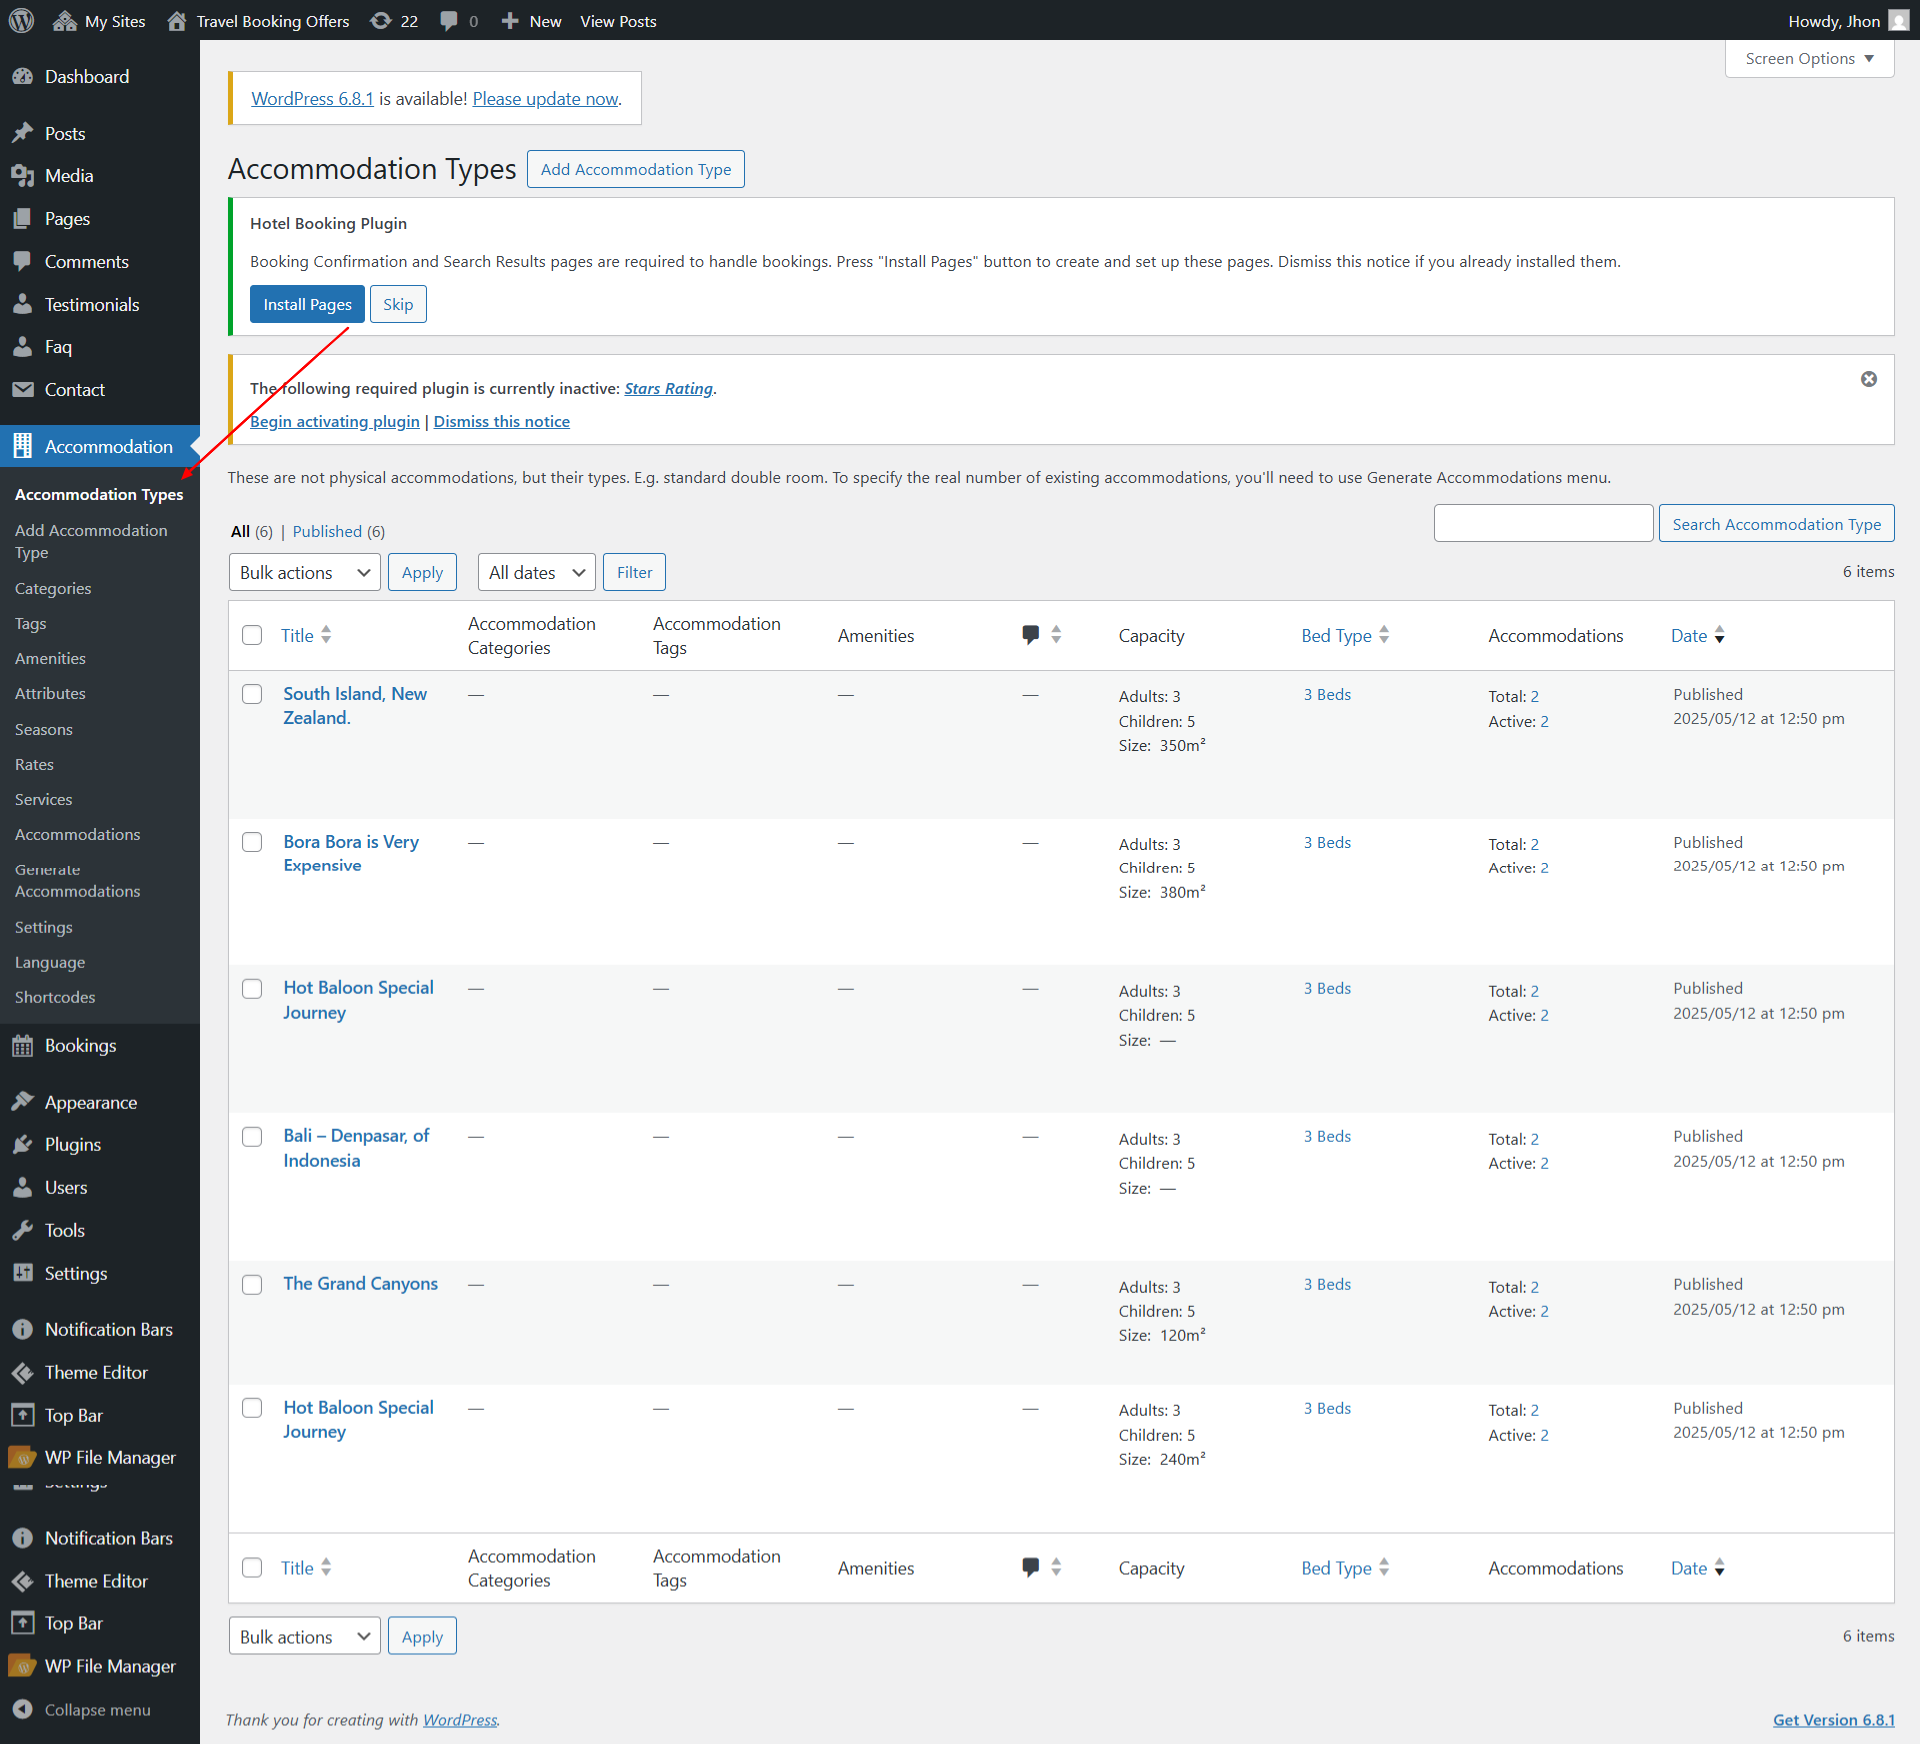Click the Posts pin icon

click(x=22, y=133)
